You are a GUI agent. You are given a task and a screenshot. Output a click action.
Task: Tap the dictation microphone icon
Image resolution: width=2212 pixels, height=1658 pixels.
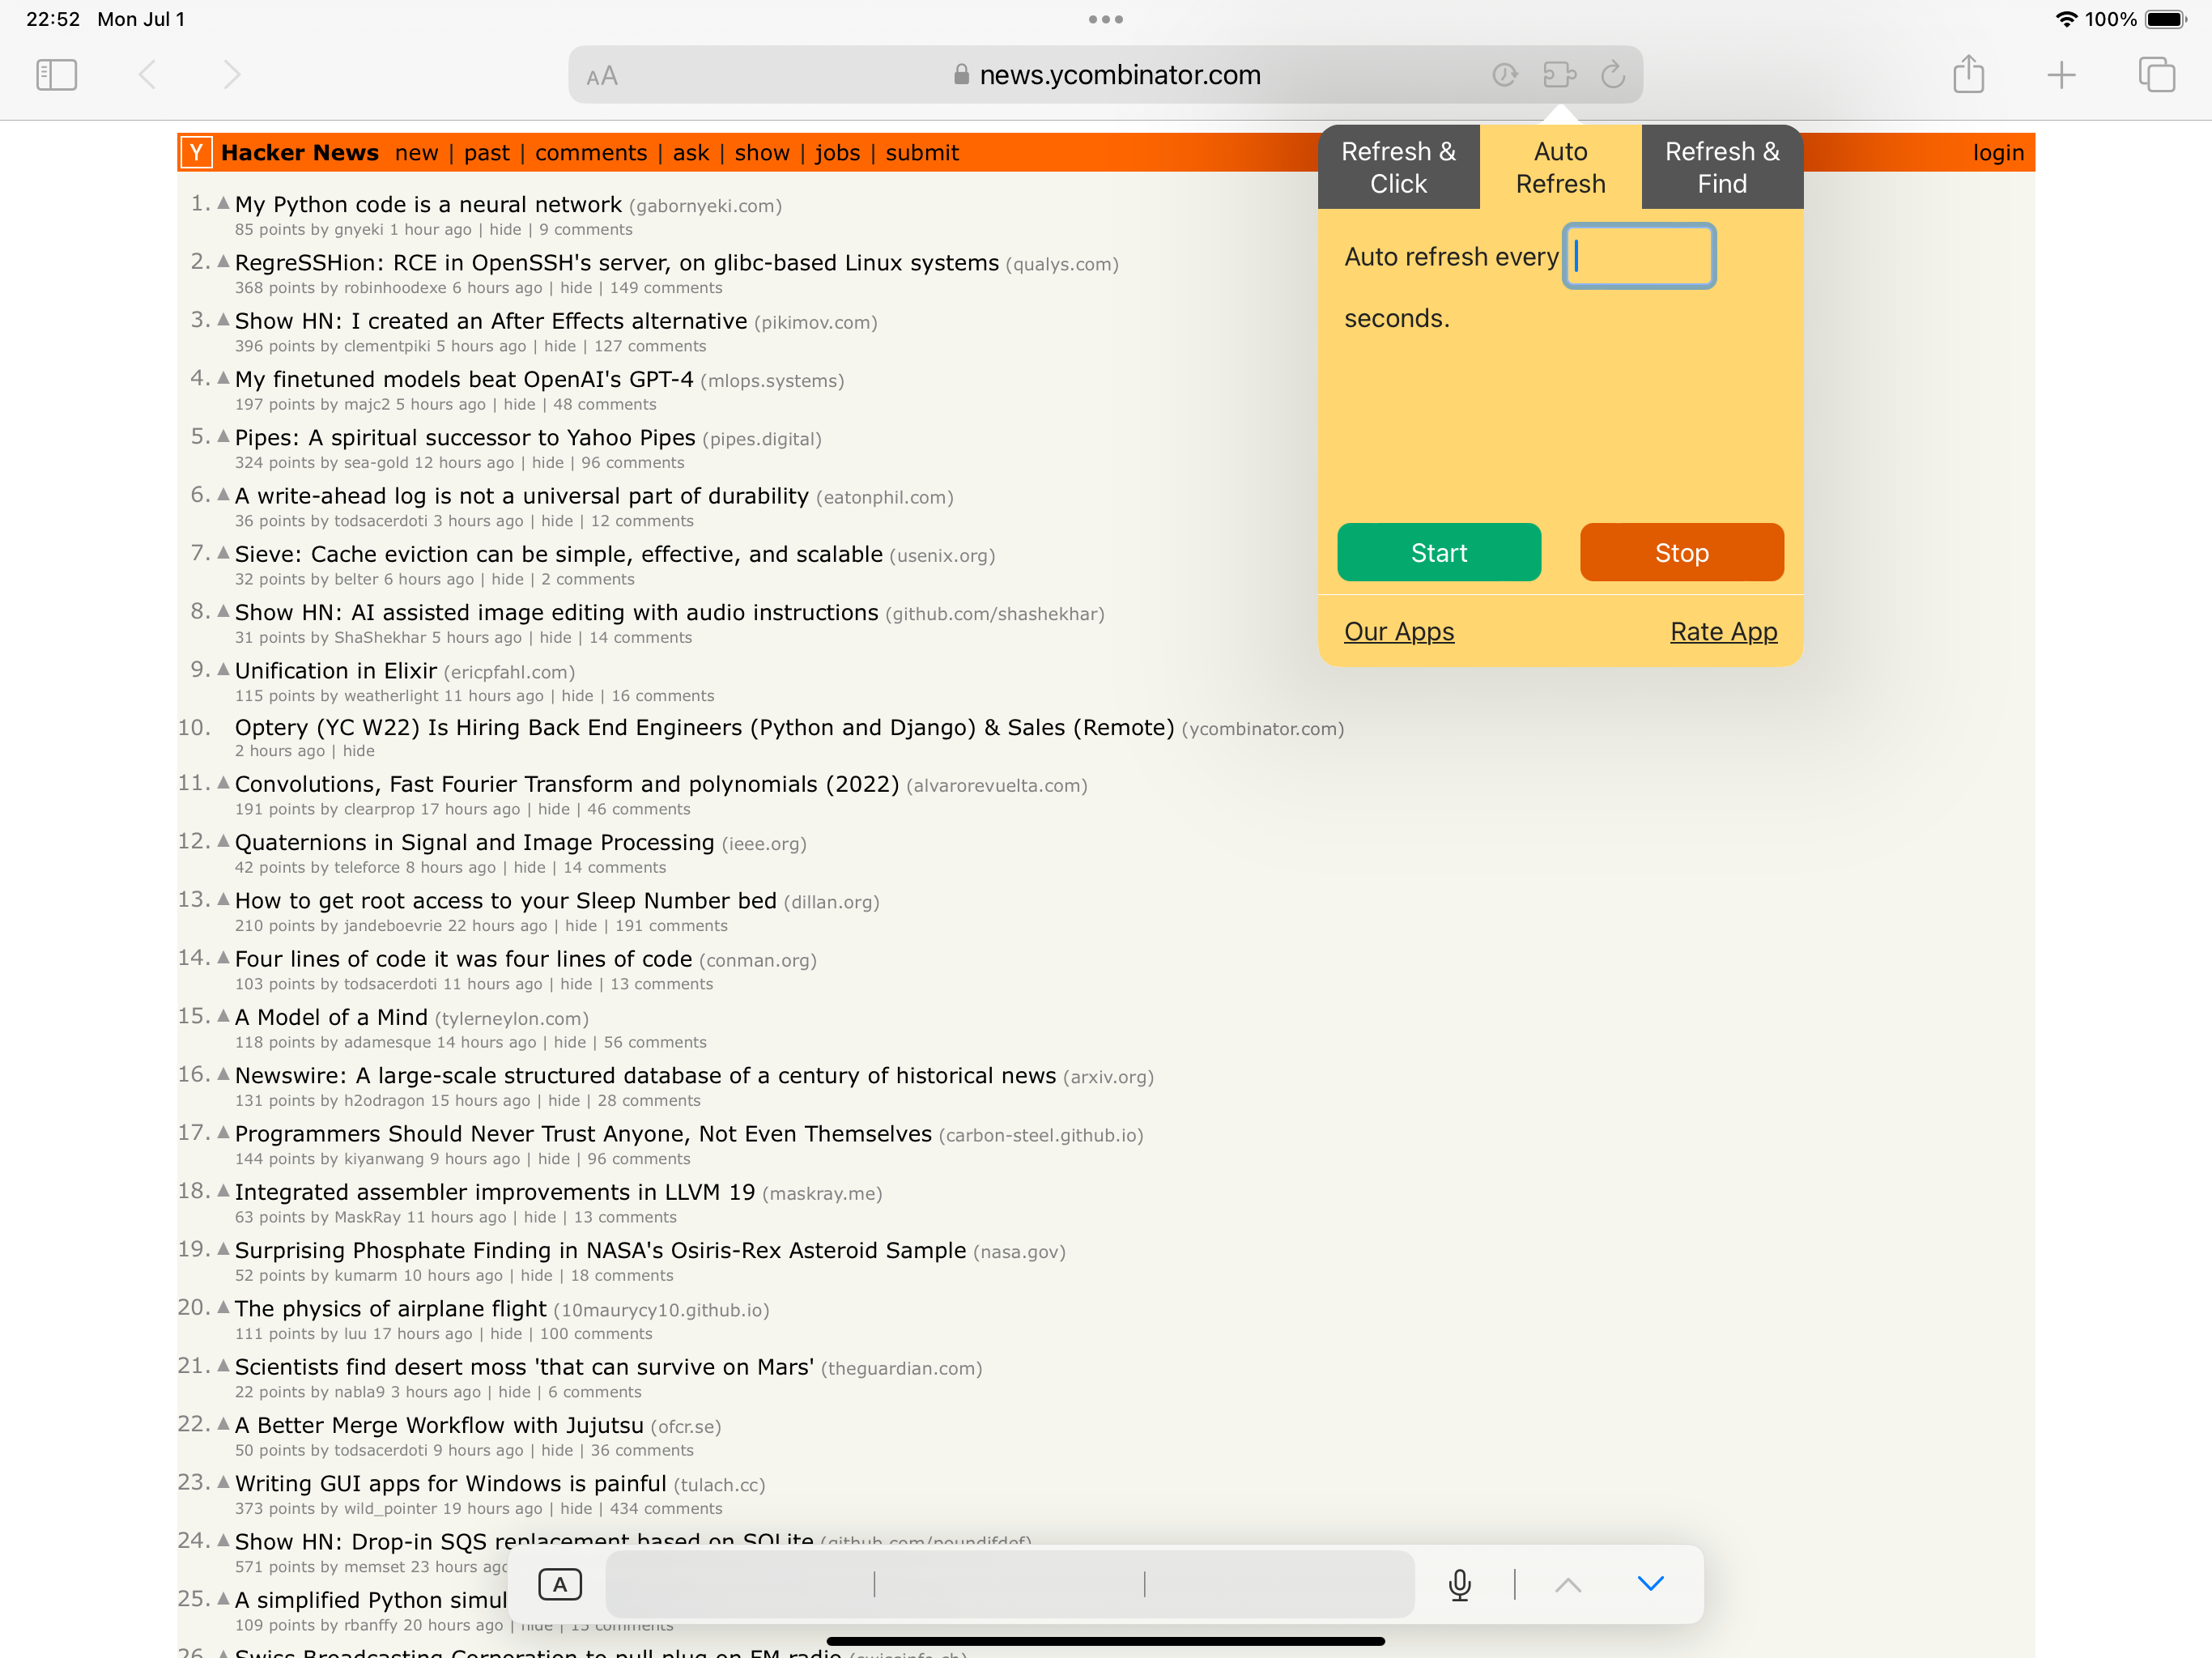pyautogui.click(x=1460, y=1584)
